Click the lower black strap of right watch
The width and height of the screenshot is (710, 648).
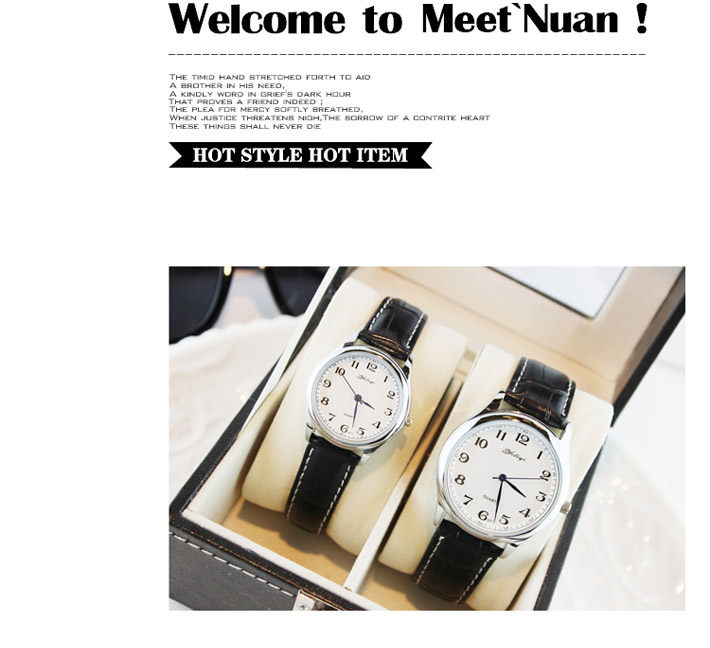point(455,562)
